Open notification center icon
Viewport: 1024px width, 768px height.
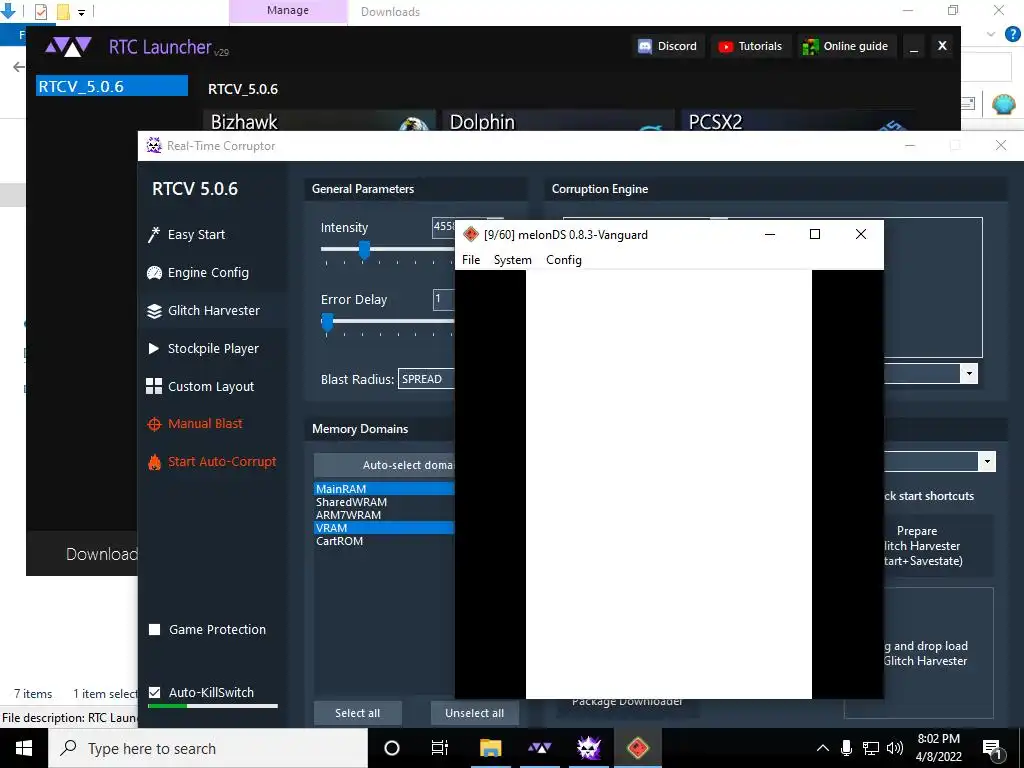pos(993,750)
